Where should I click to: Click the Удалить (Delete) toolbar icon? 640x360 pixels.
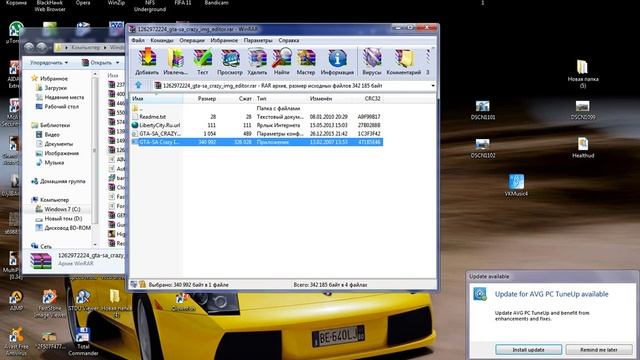click(x=257, y=62)
